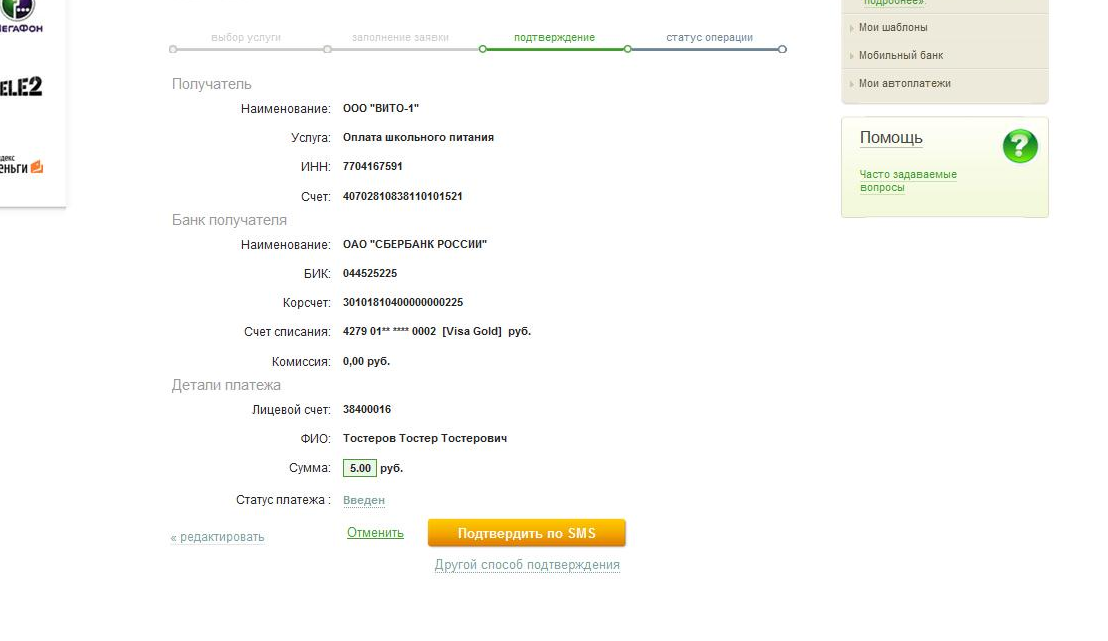Click the заполнение заявки progress step

pyautogui.click(x=400, y=37)
